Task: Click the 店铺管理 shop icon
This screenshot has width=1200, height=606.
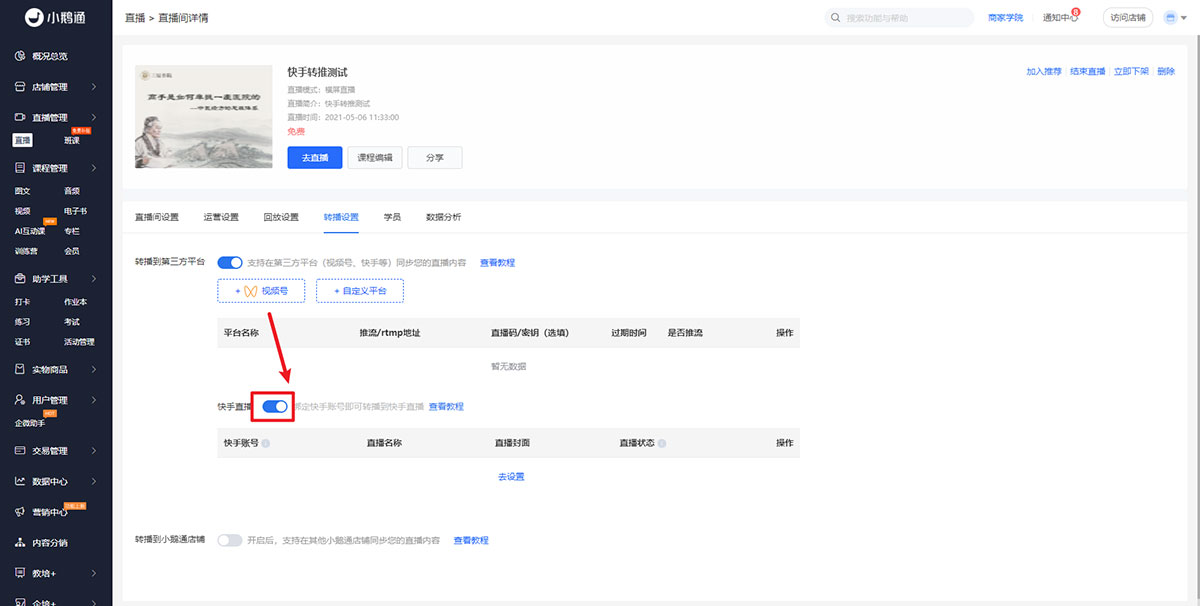Action: click(20, 87)
